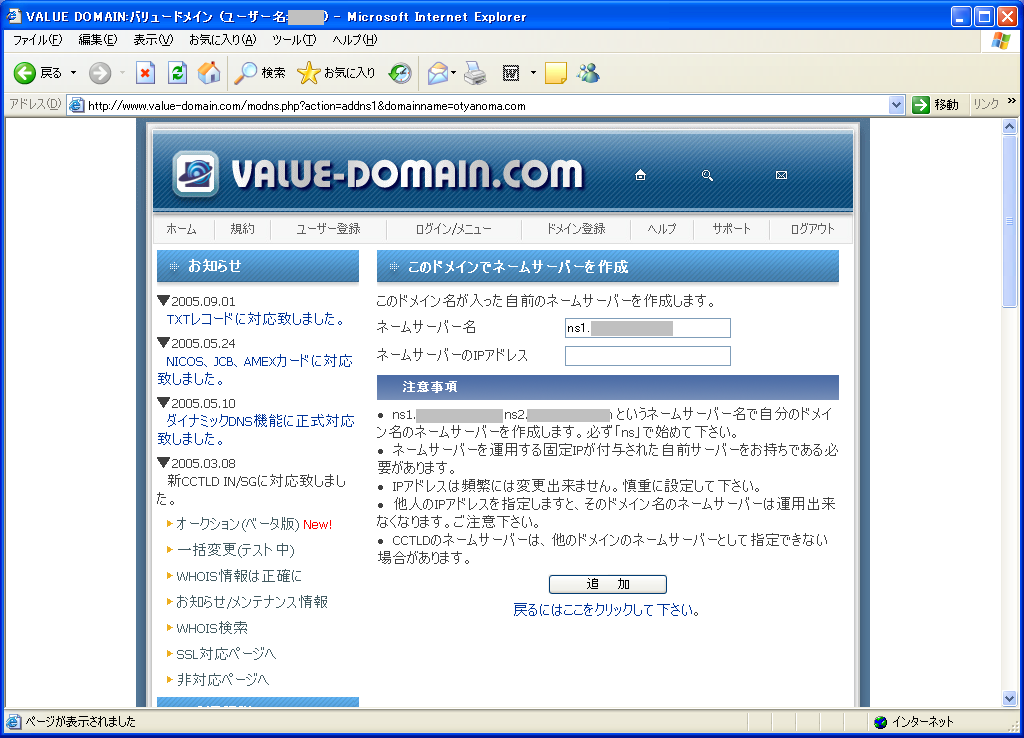Click the VALUE-DOMAIN.COM logo icon
Image resolution: width=1024 pixels, height=738 pixels.
click(x=195, y=174)
